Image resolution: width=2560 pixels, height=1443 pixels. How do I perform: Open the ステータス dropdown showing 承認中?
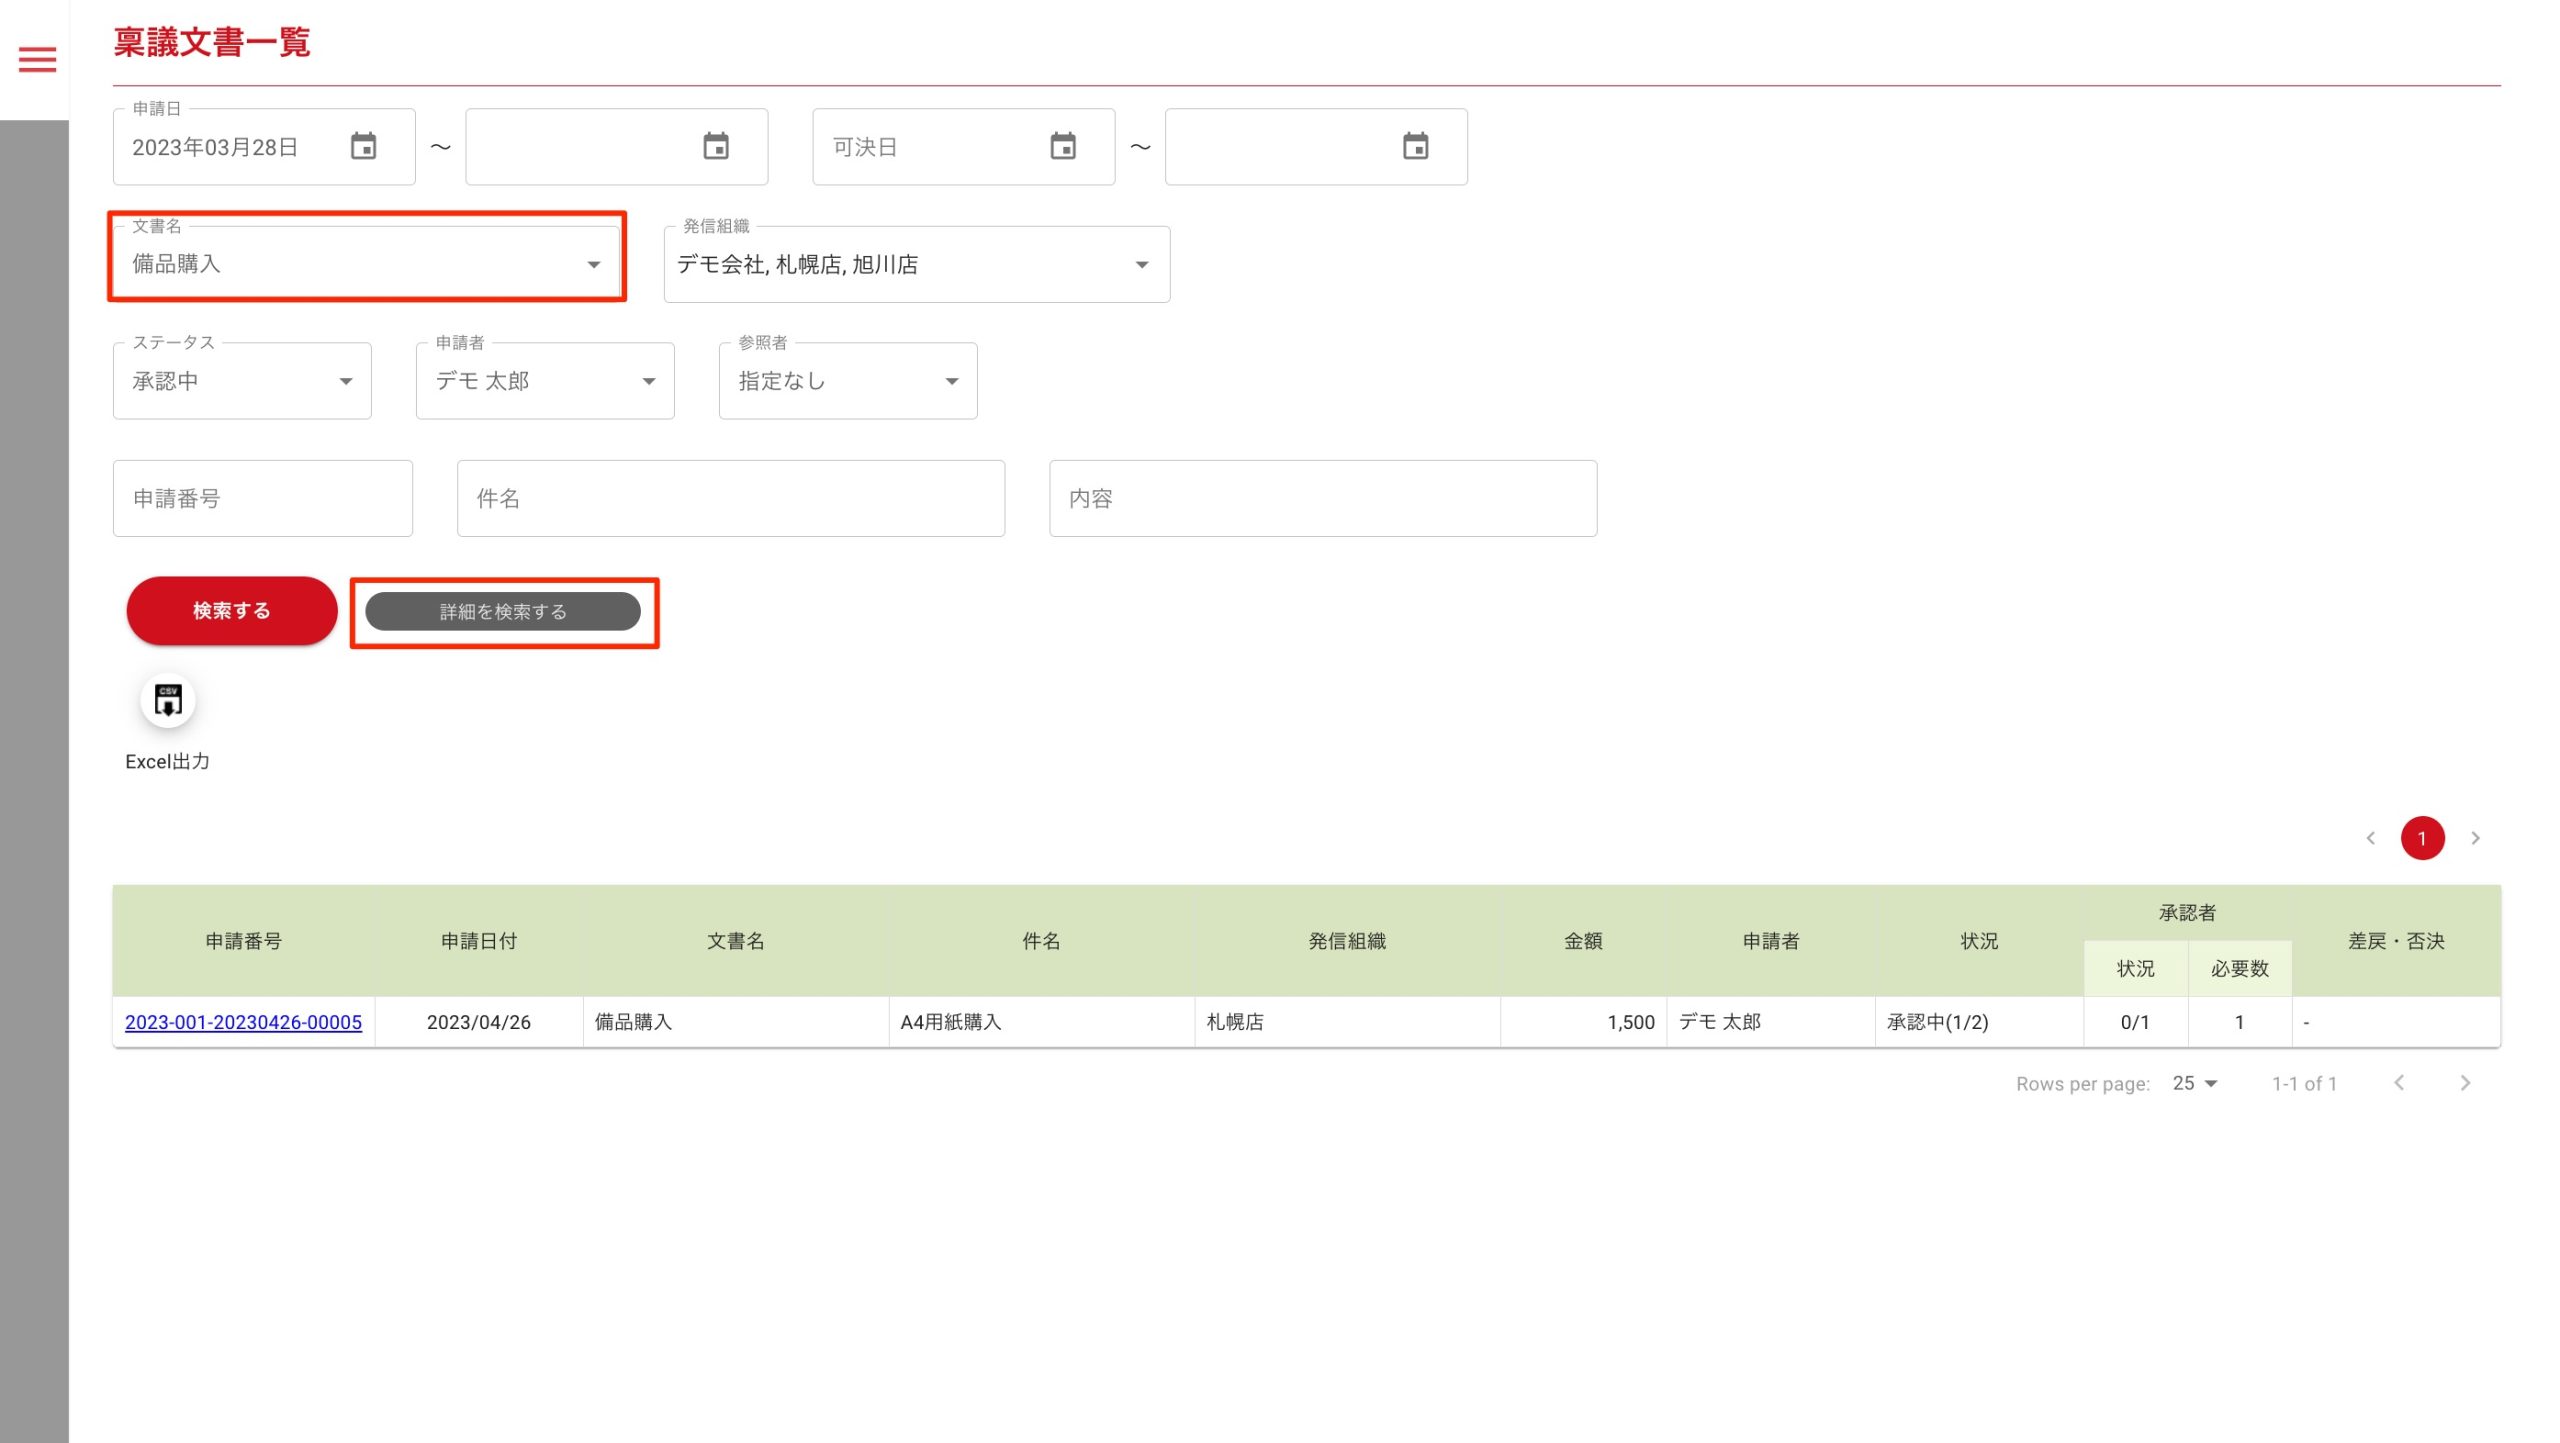[345, 381]
